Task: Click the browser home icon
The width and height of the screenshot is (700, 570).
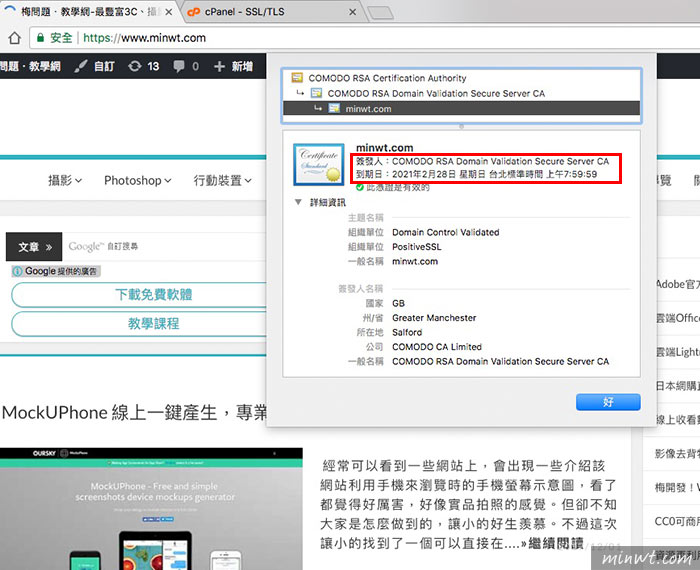Action: pyautogui.click(x=14, y=38)
